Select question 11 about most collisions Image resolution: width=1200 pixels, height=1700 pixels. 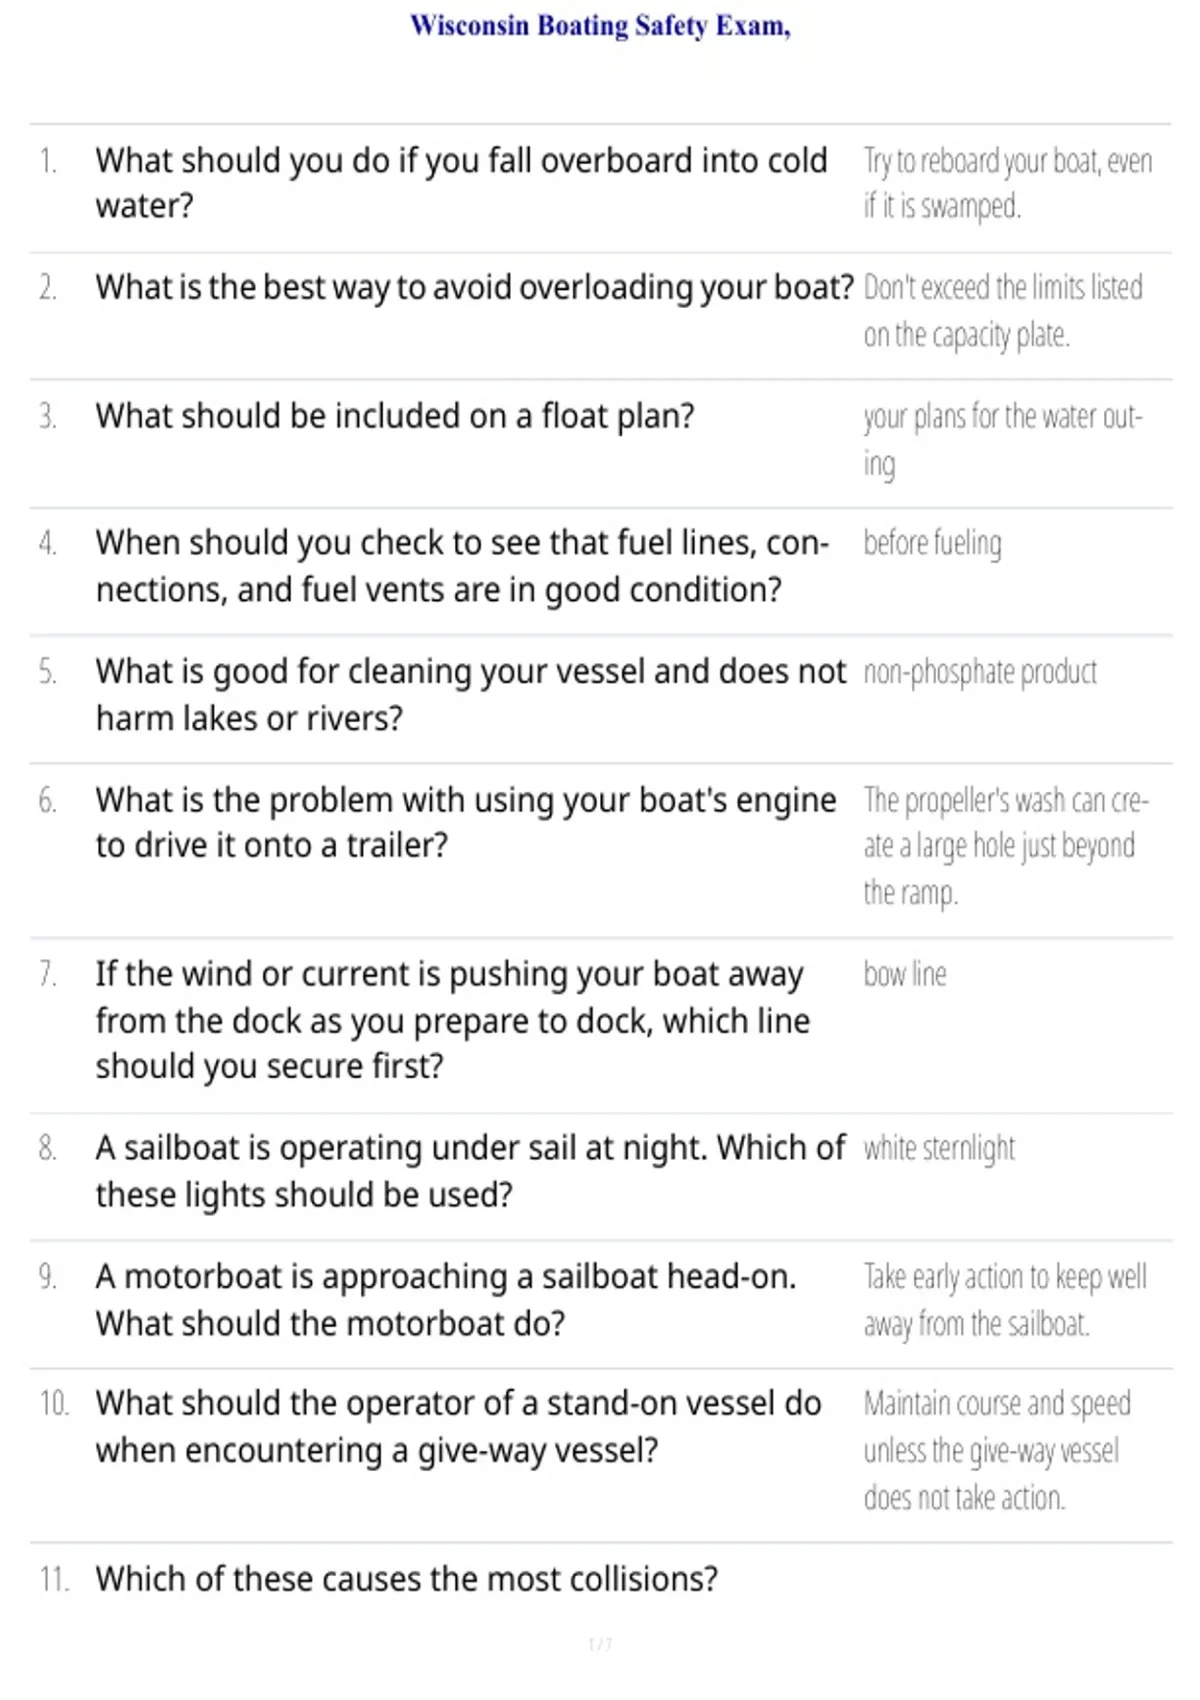[x=407, y=1579]
